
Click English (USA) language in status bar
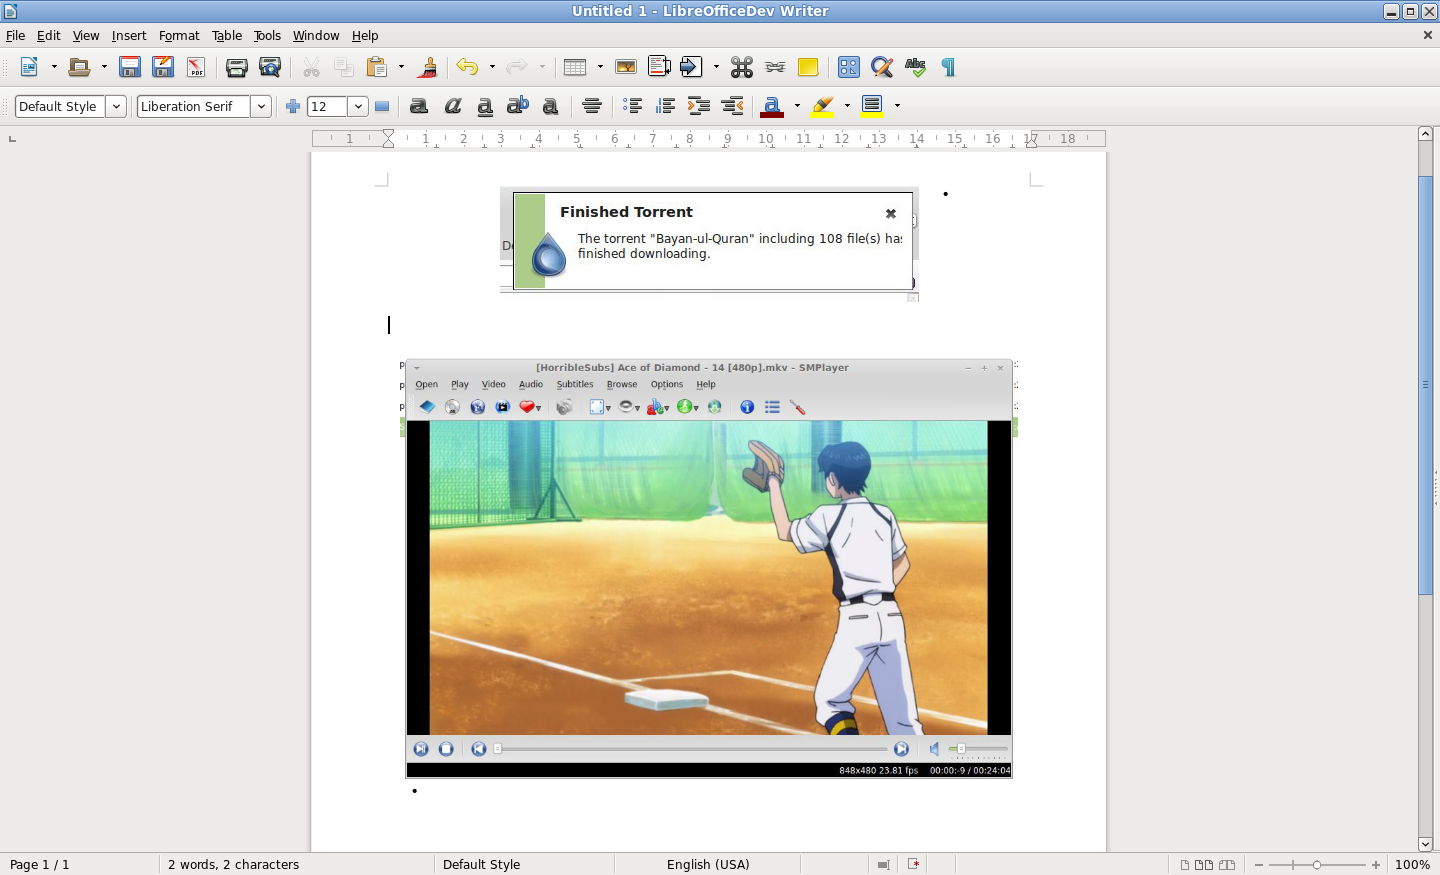708,864
